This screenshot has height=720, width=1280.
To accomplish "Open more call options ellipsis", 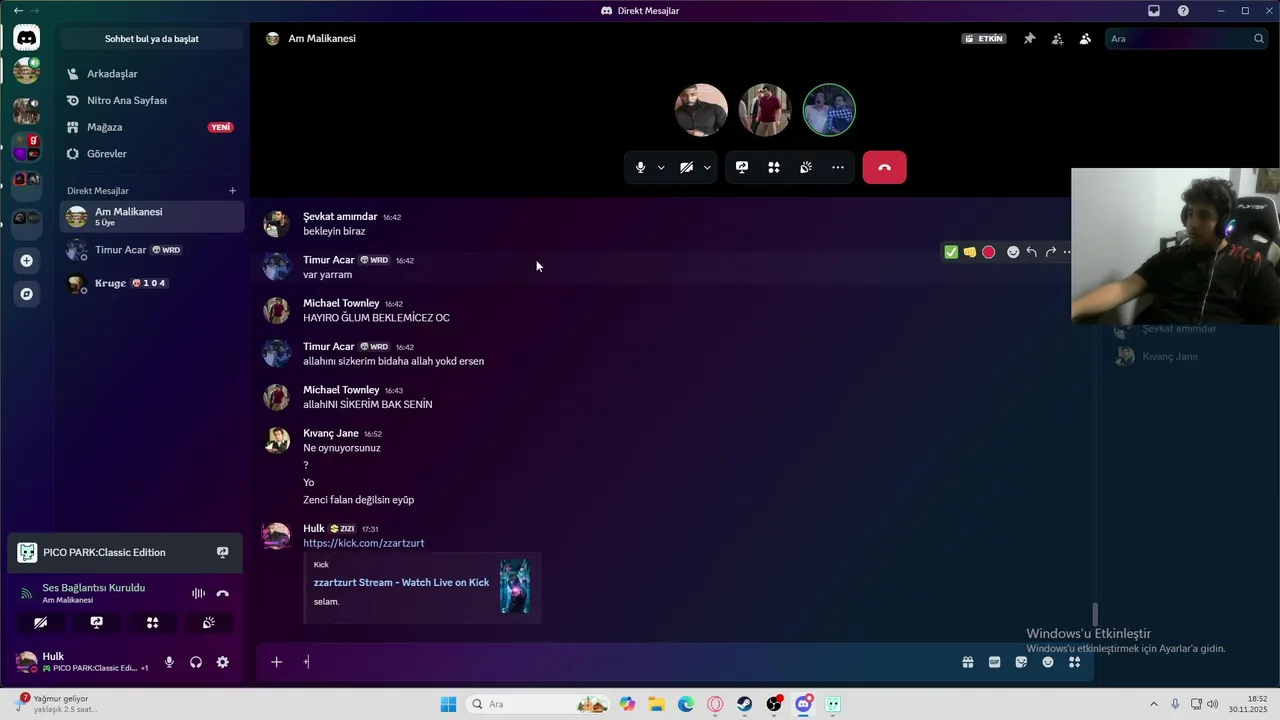I will tap(838, 168).
